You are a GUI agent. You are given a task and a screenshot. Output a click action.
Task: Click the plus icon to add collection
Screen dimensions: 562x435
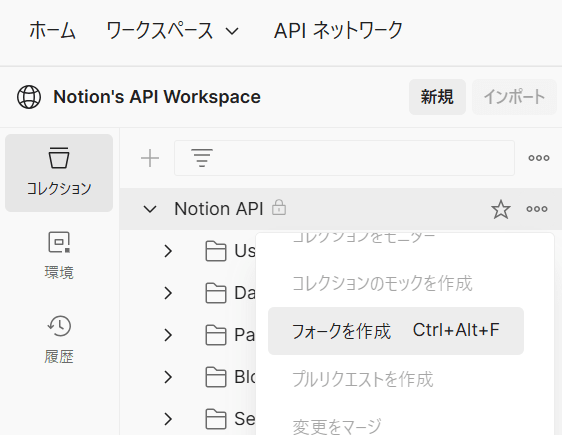coord(150,158)
